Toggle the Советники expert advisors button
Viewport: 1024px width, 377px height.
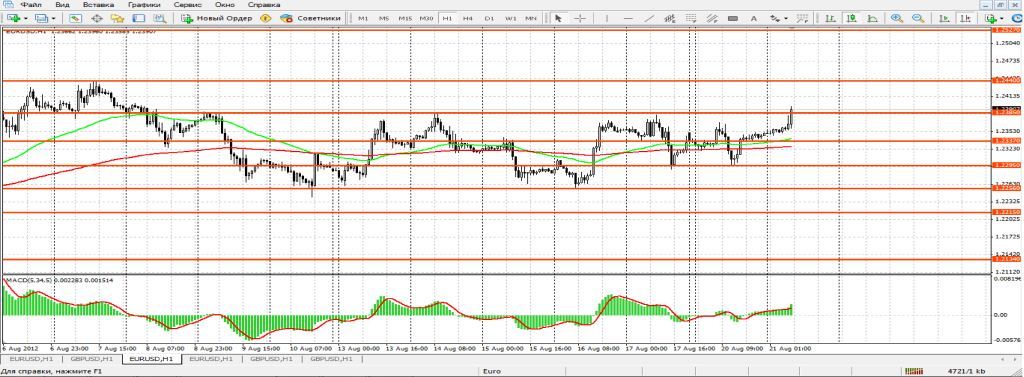point(310,18)
